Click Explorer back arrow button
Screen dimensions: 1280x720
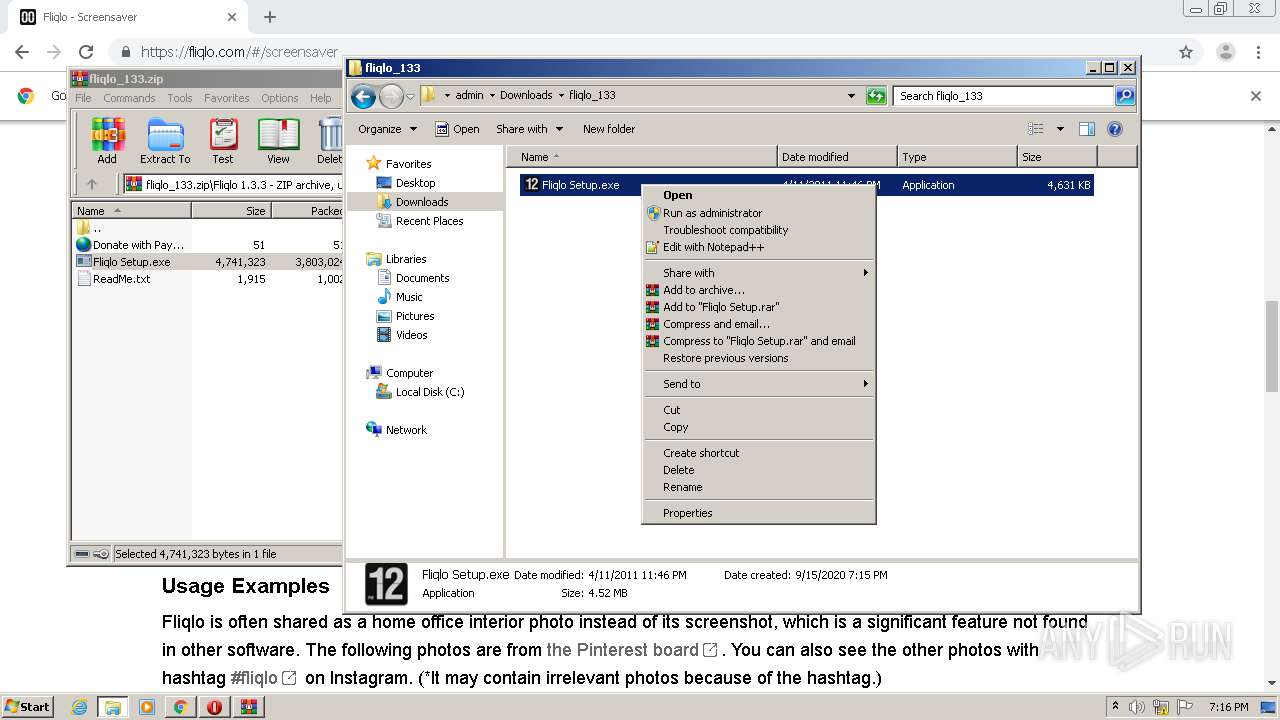pyautogui.click(x=364, y=96)
